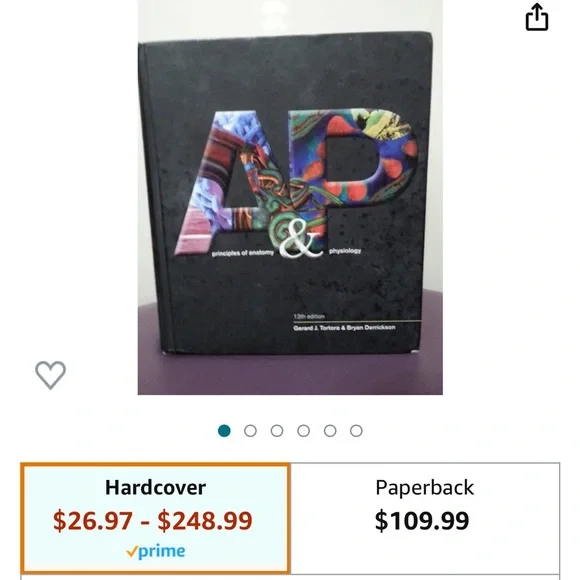580x580 pixels.
Task: Tap the share icon
Action: [x=536, y=17]
